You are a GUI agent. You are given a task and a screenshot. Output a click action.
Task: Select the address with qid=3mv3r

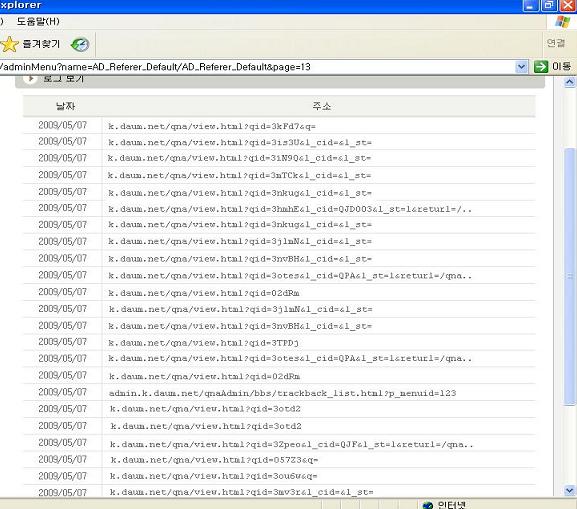coord(241,492)
